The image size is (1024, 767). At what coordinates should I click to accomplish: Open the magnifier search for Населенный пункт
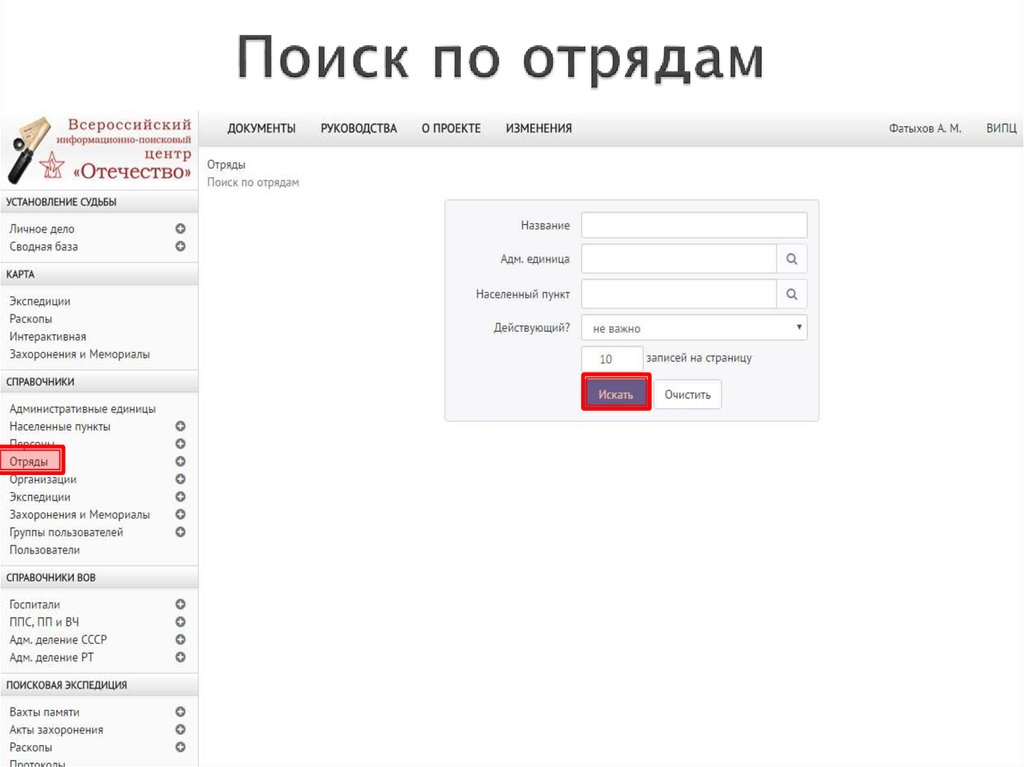(791, 293)
